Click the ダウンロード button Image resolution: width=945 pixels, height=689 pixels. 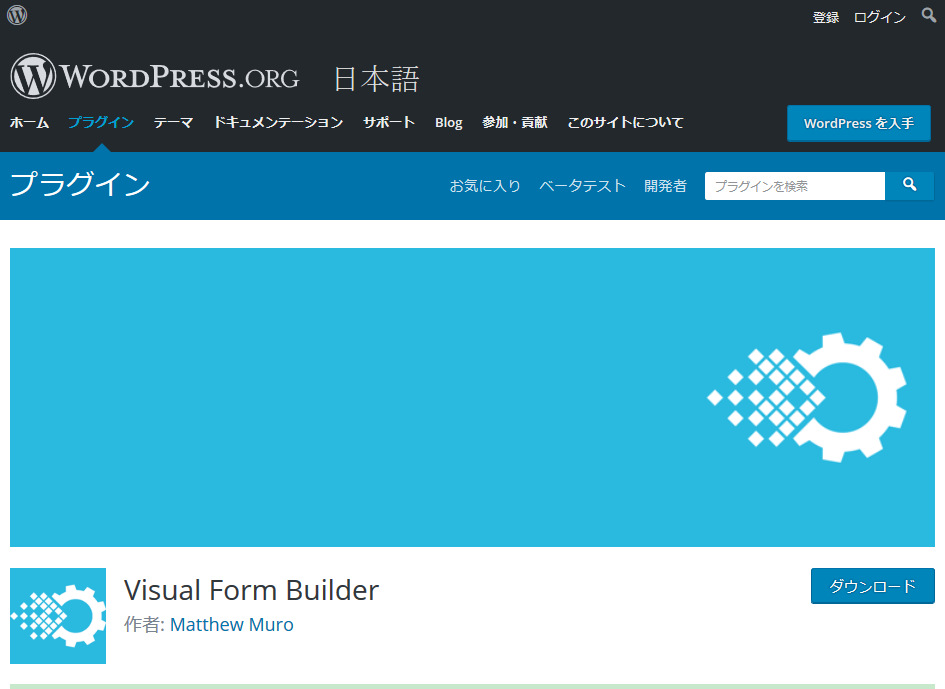coord(873,586)
